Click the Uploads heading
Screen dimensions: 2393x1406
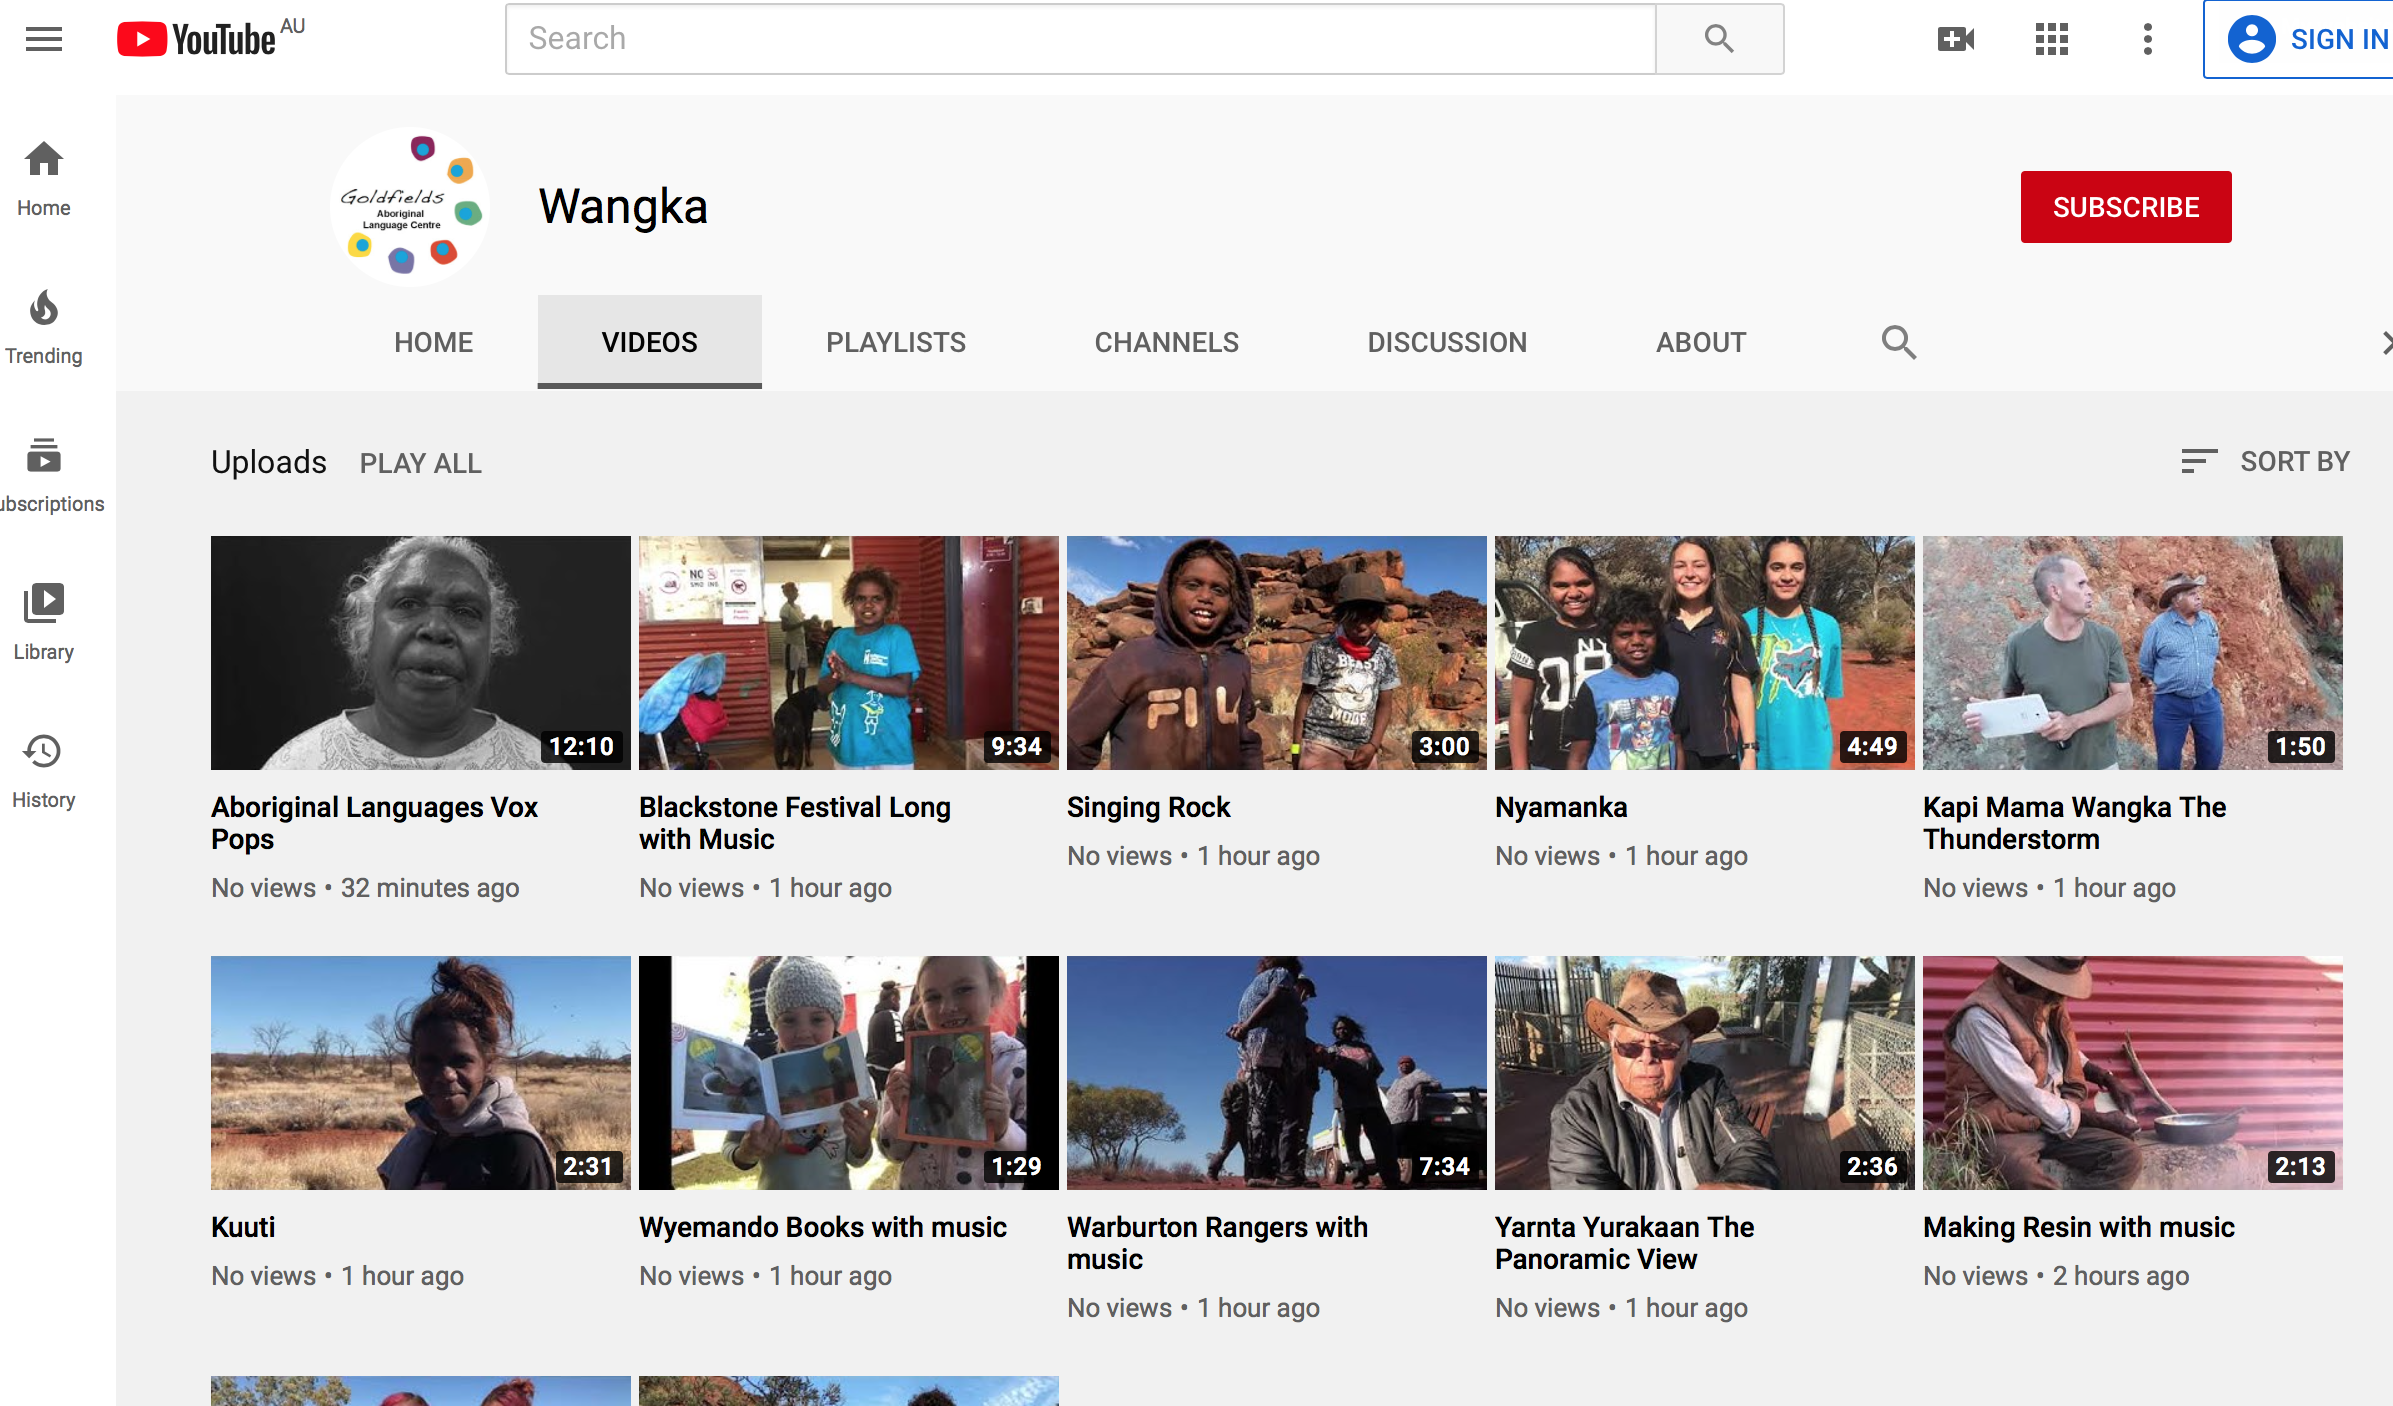(269, 462)
